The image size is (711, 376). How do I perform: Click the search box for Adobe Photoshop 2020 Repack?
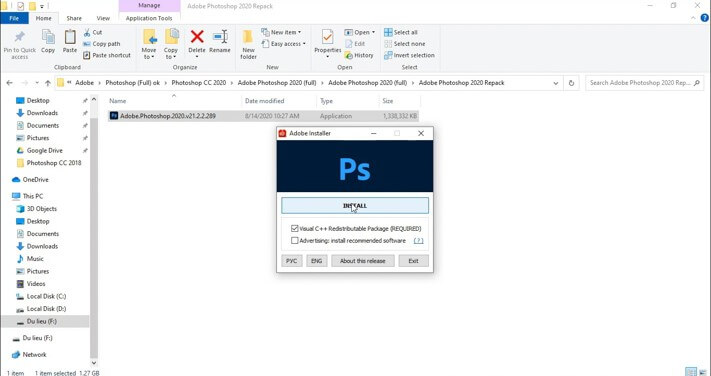pyautogui.click(x=644, y=83)
